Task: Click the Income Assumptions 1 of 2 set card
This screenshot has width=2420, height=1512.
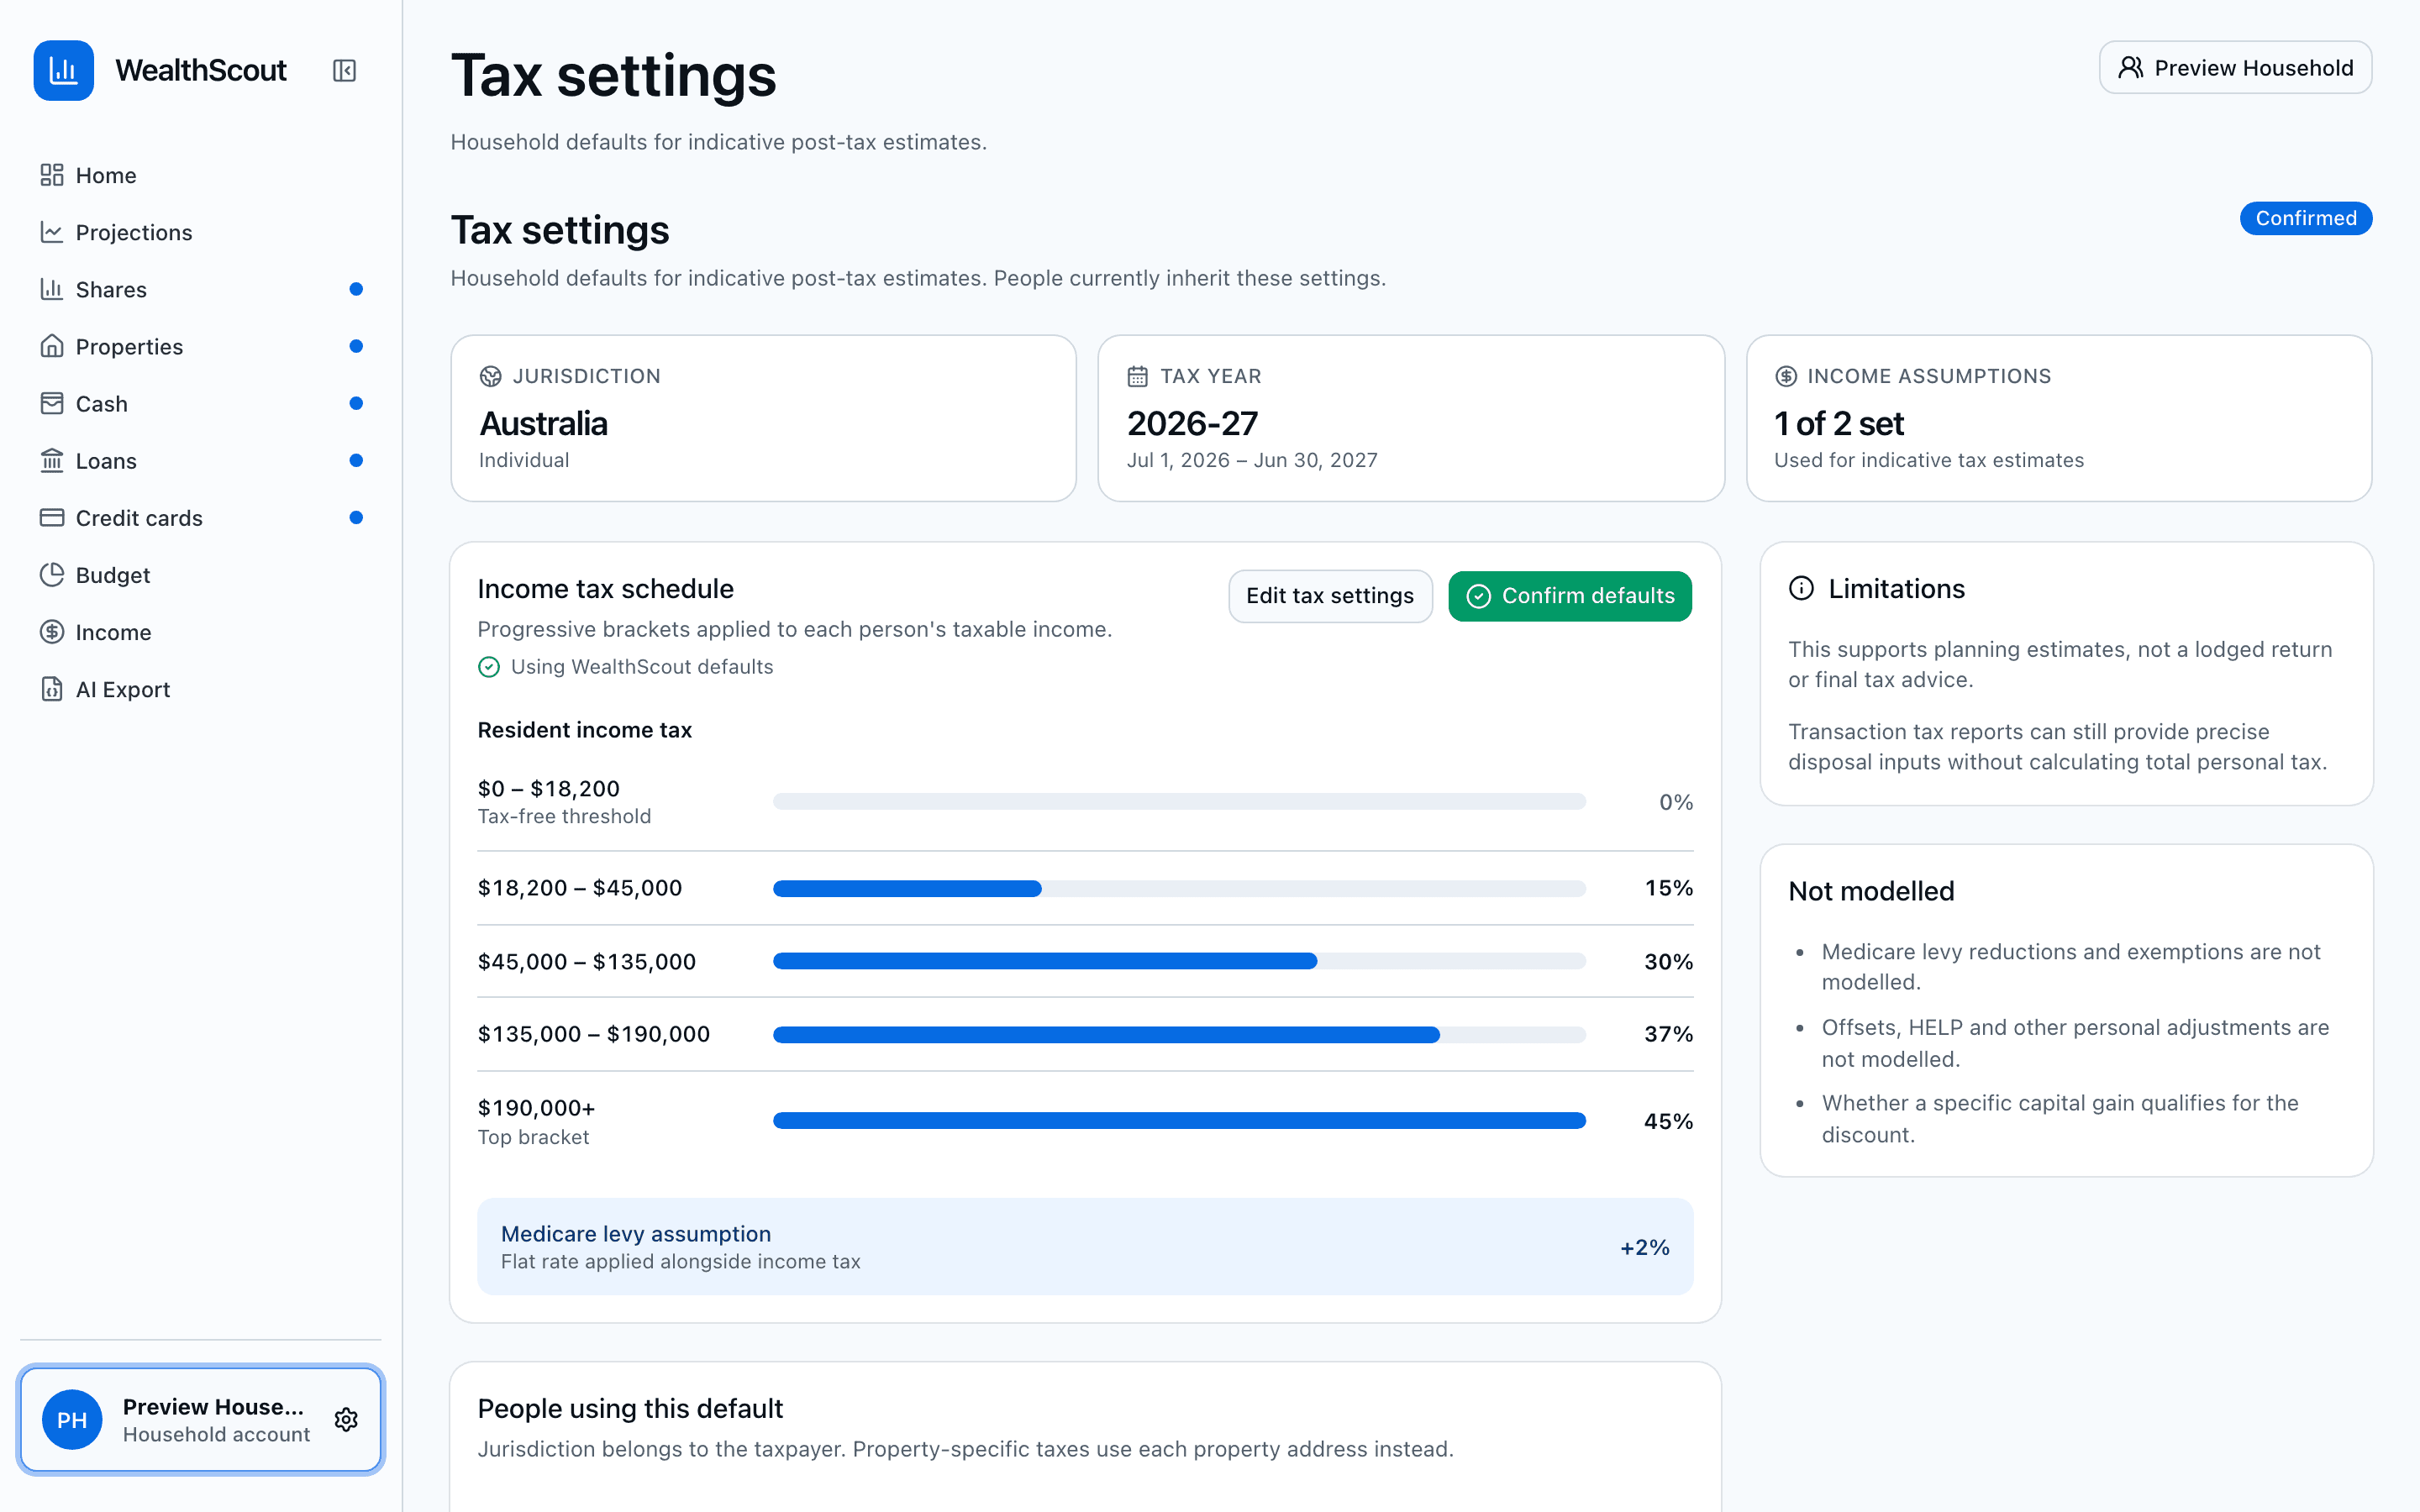Action: coord(2059,418)
